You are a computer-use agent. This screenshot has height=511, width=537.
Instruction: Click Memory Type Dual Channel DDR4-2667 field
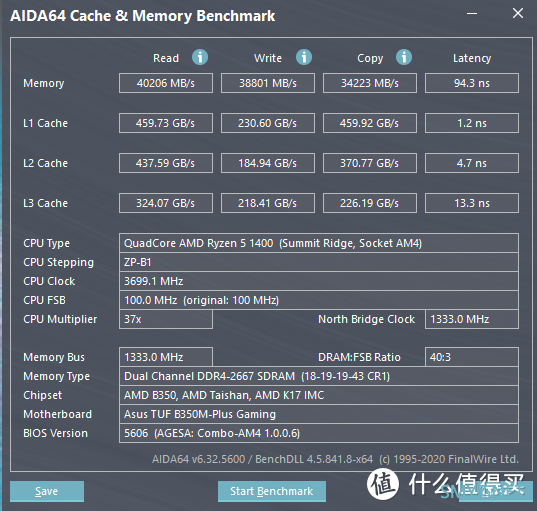click(319, 376)
